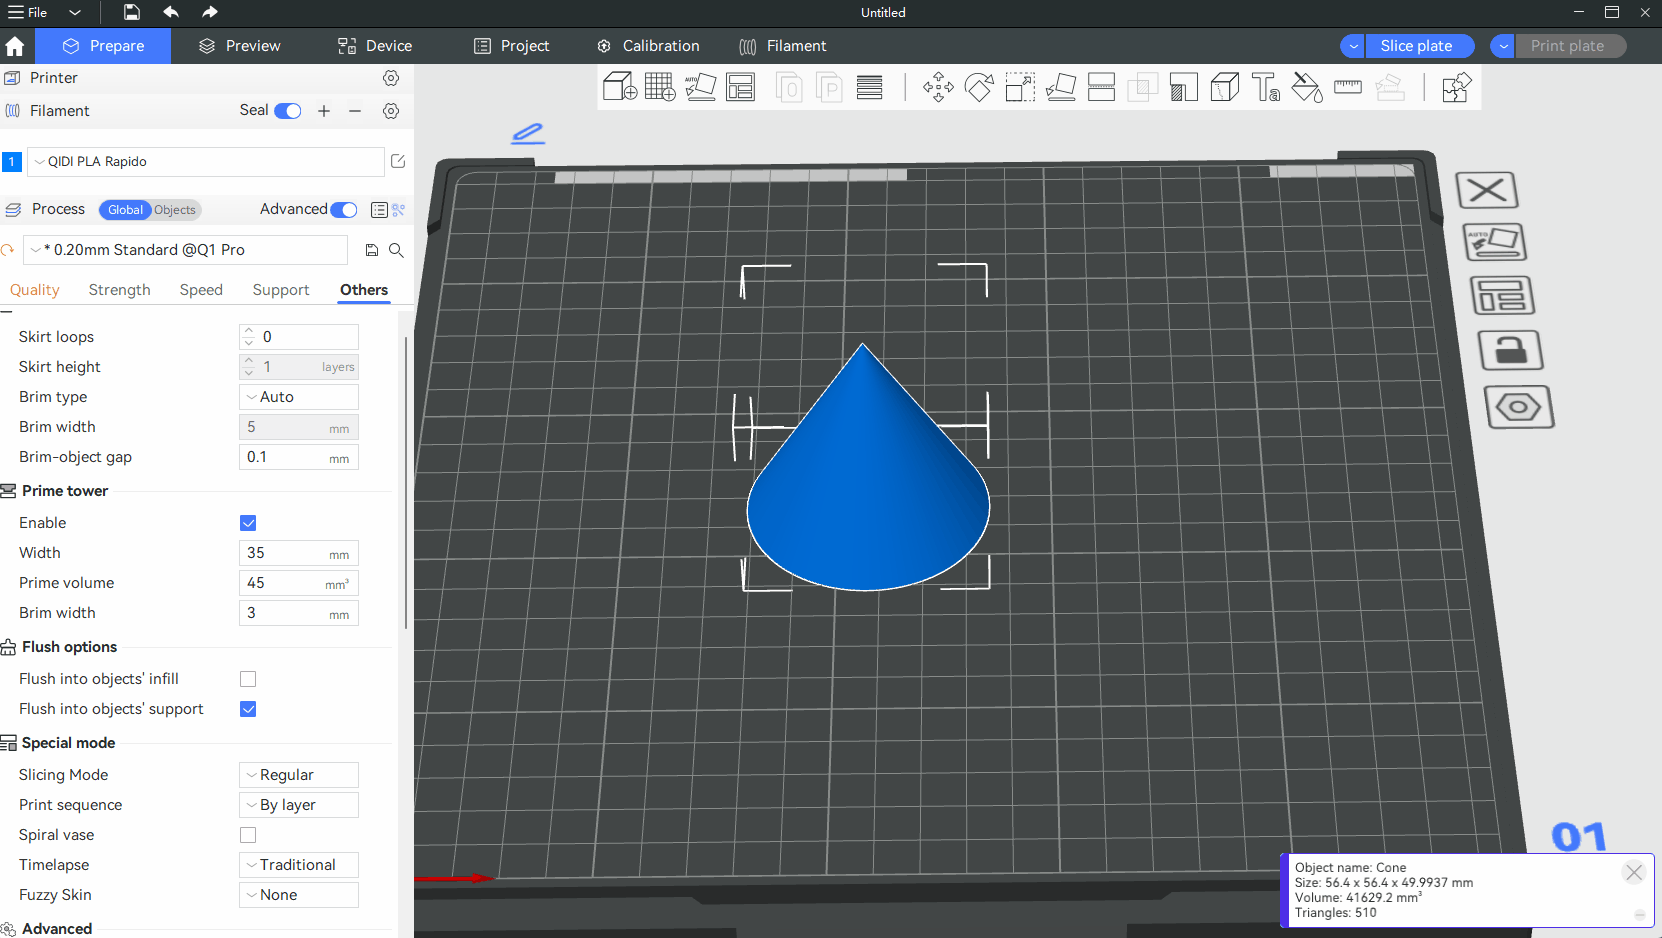Toggle the Advanced settings switch
The height and width of the screenshot is (938, 1662).
(x=343, y=209)
